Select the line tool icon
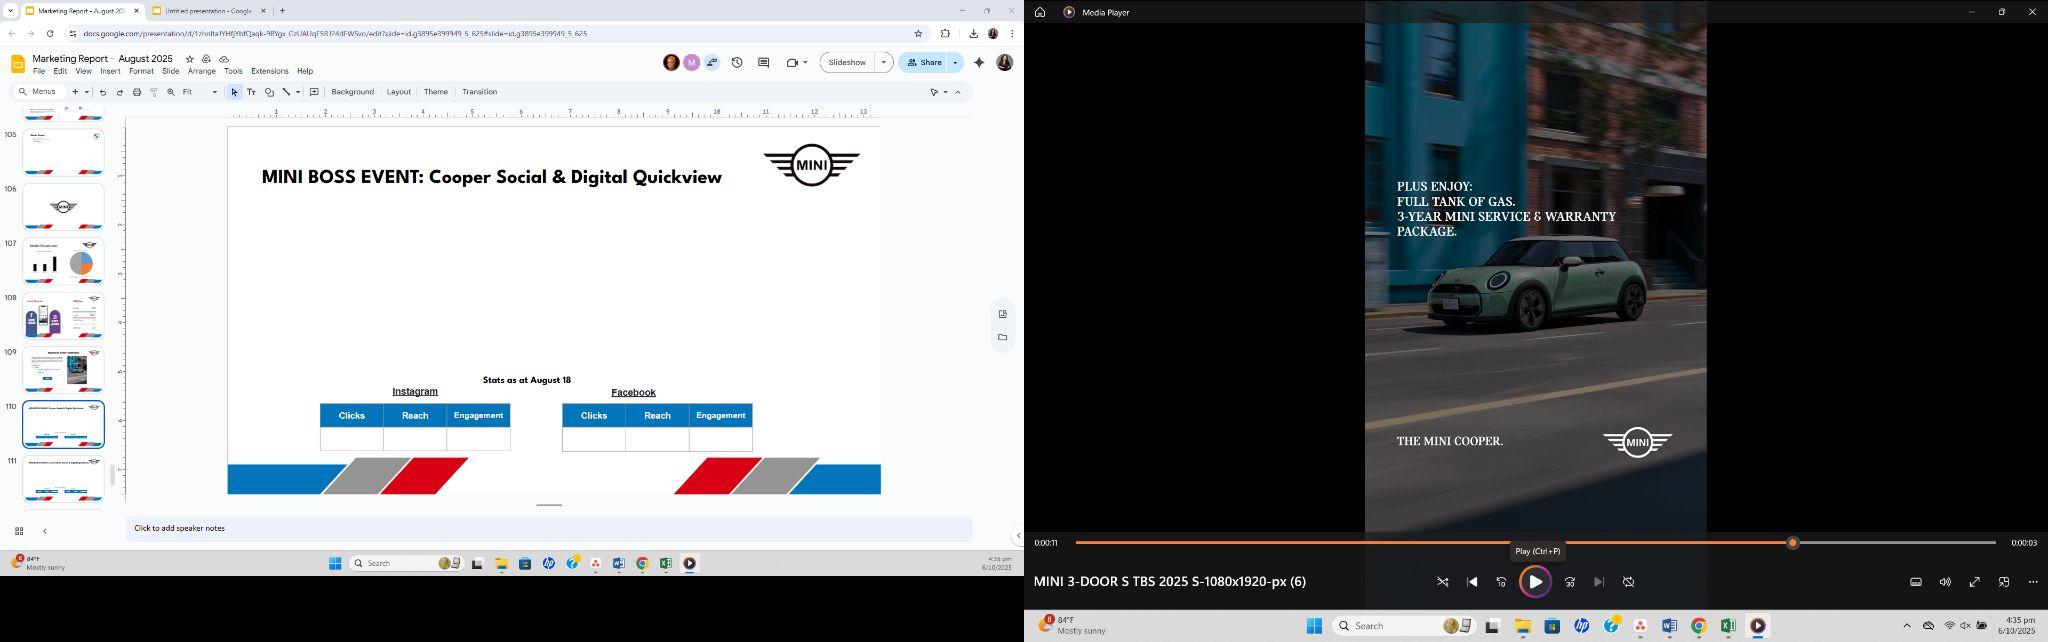The height and width of the screenshot is (642, 2048). [x=286, y=92]
